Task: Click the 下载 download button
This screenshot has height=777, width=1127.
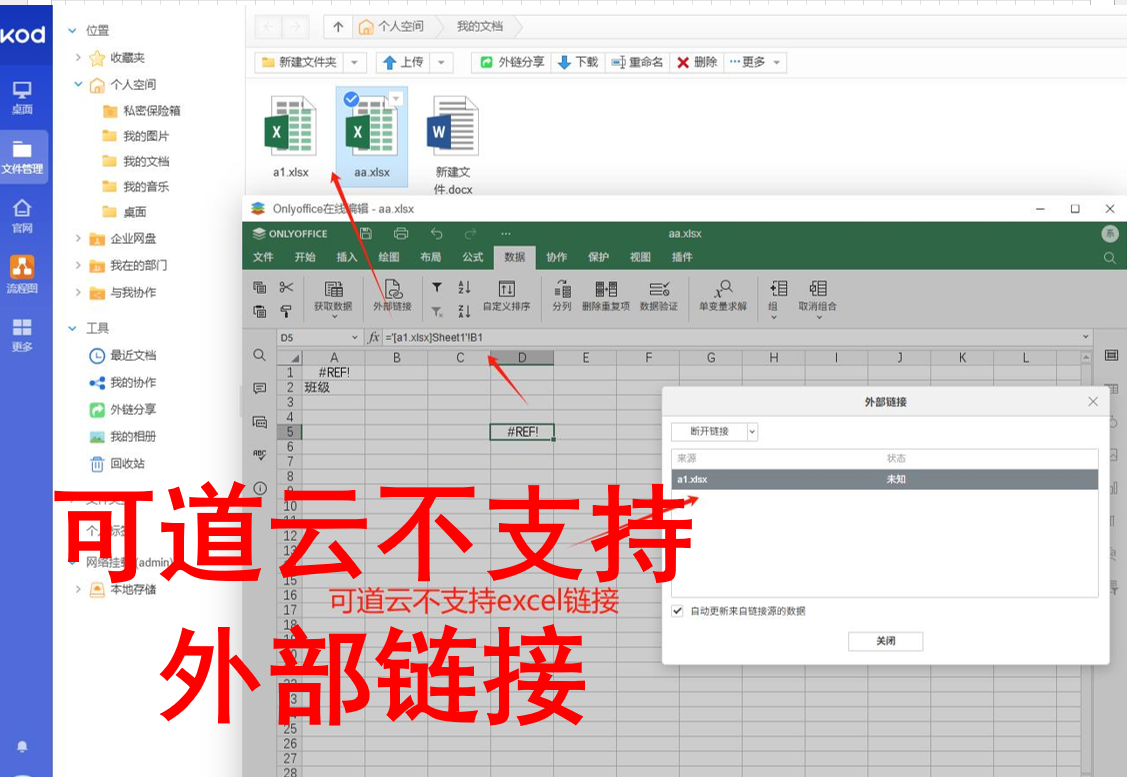Action: pos(578,63)
